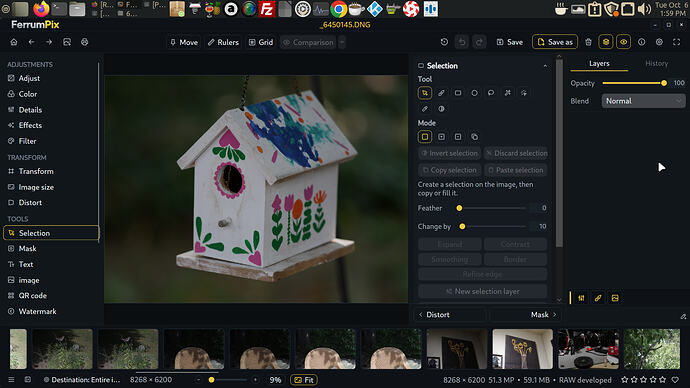Screen dimensions: 690x388
Task: Select the magic wand selection tool
Action: [507, 93]
